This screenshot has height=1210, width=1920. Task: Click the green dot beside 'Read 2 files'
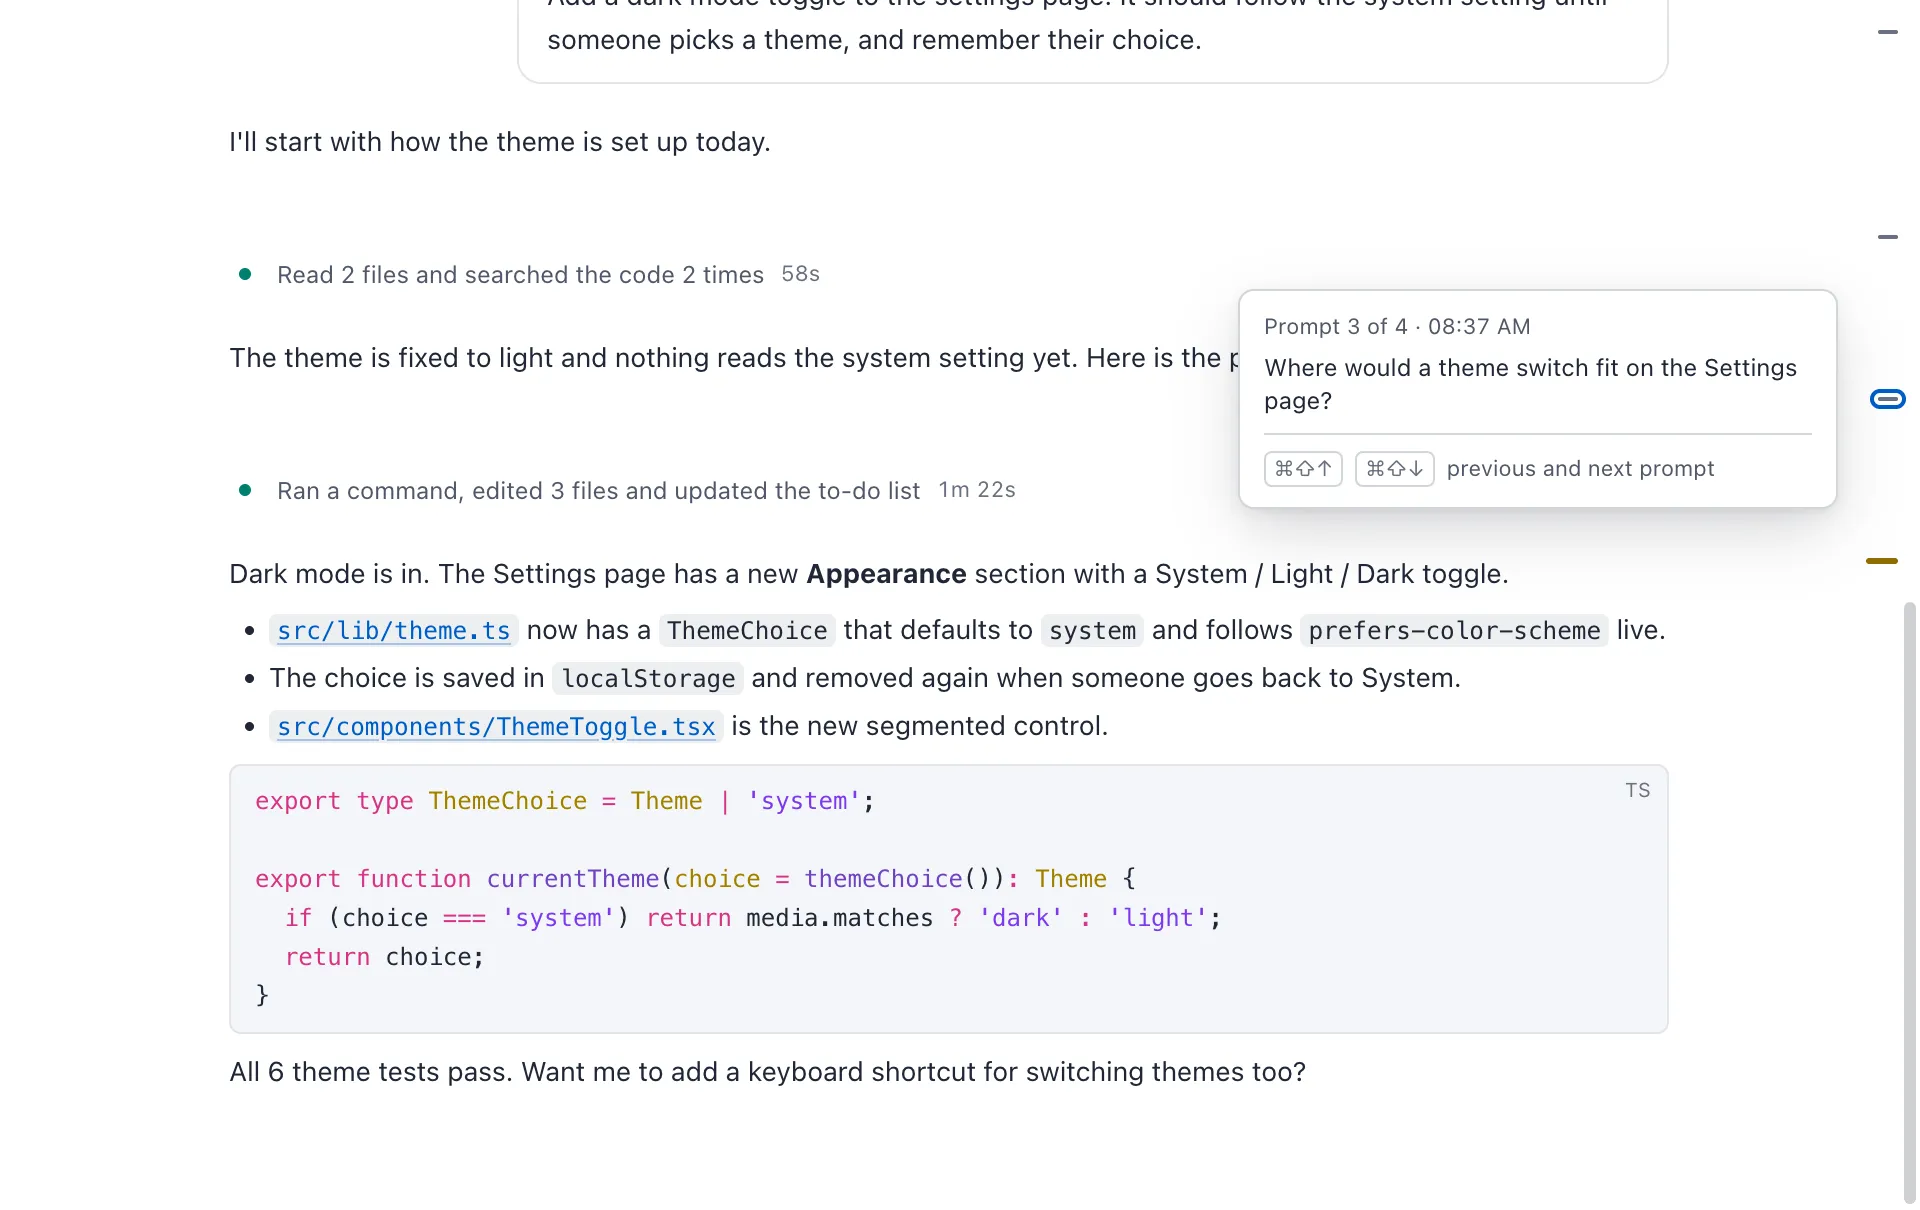(245, 274)
